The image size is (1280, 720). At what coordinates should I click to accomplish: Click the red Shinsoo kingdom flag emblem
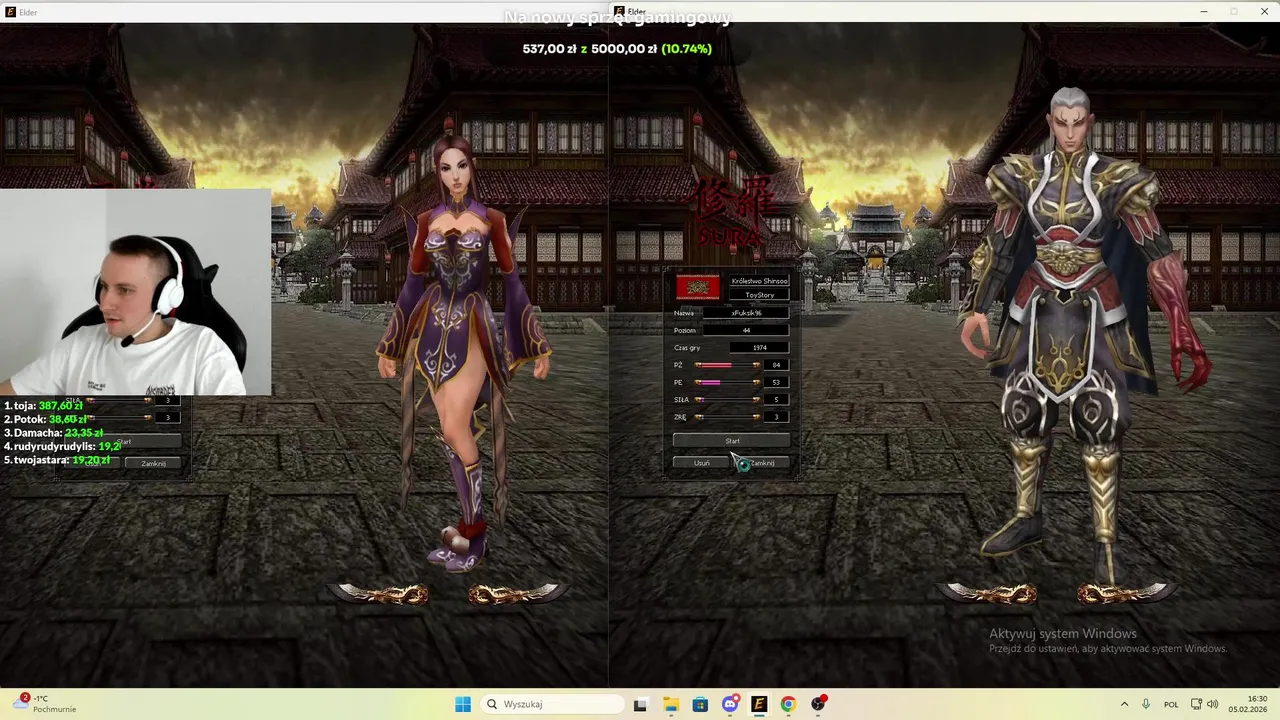[x=698, y=287]
